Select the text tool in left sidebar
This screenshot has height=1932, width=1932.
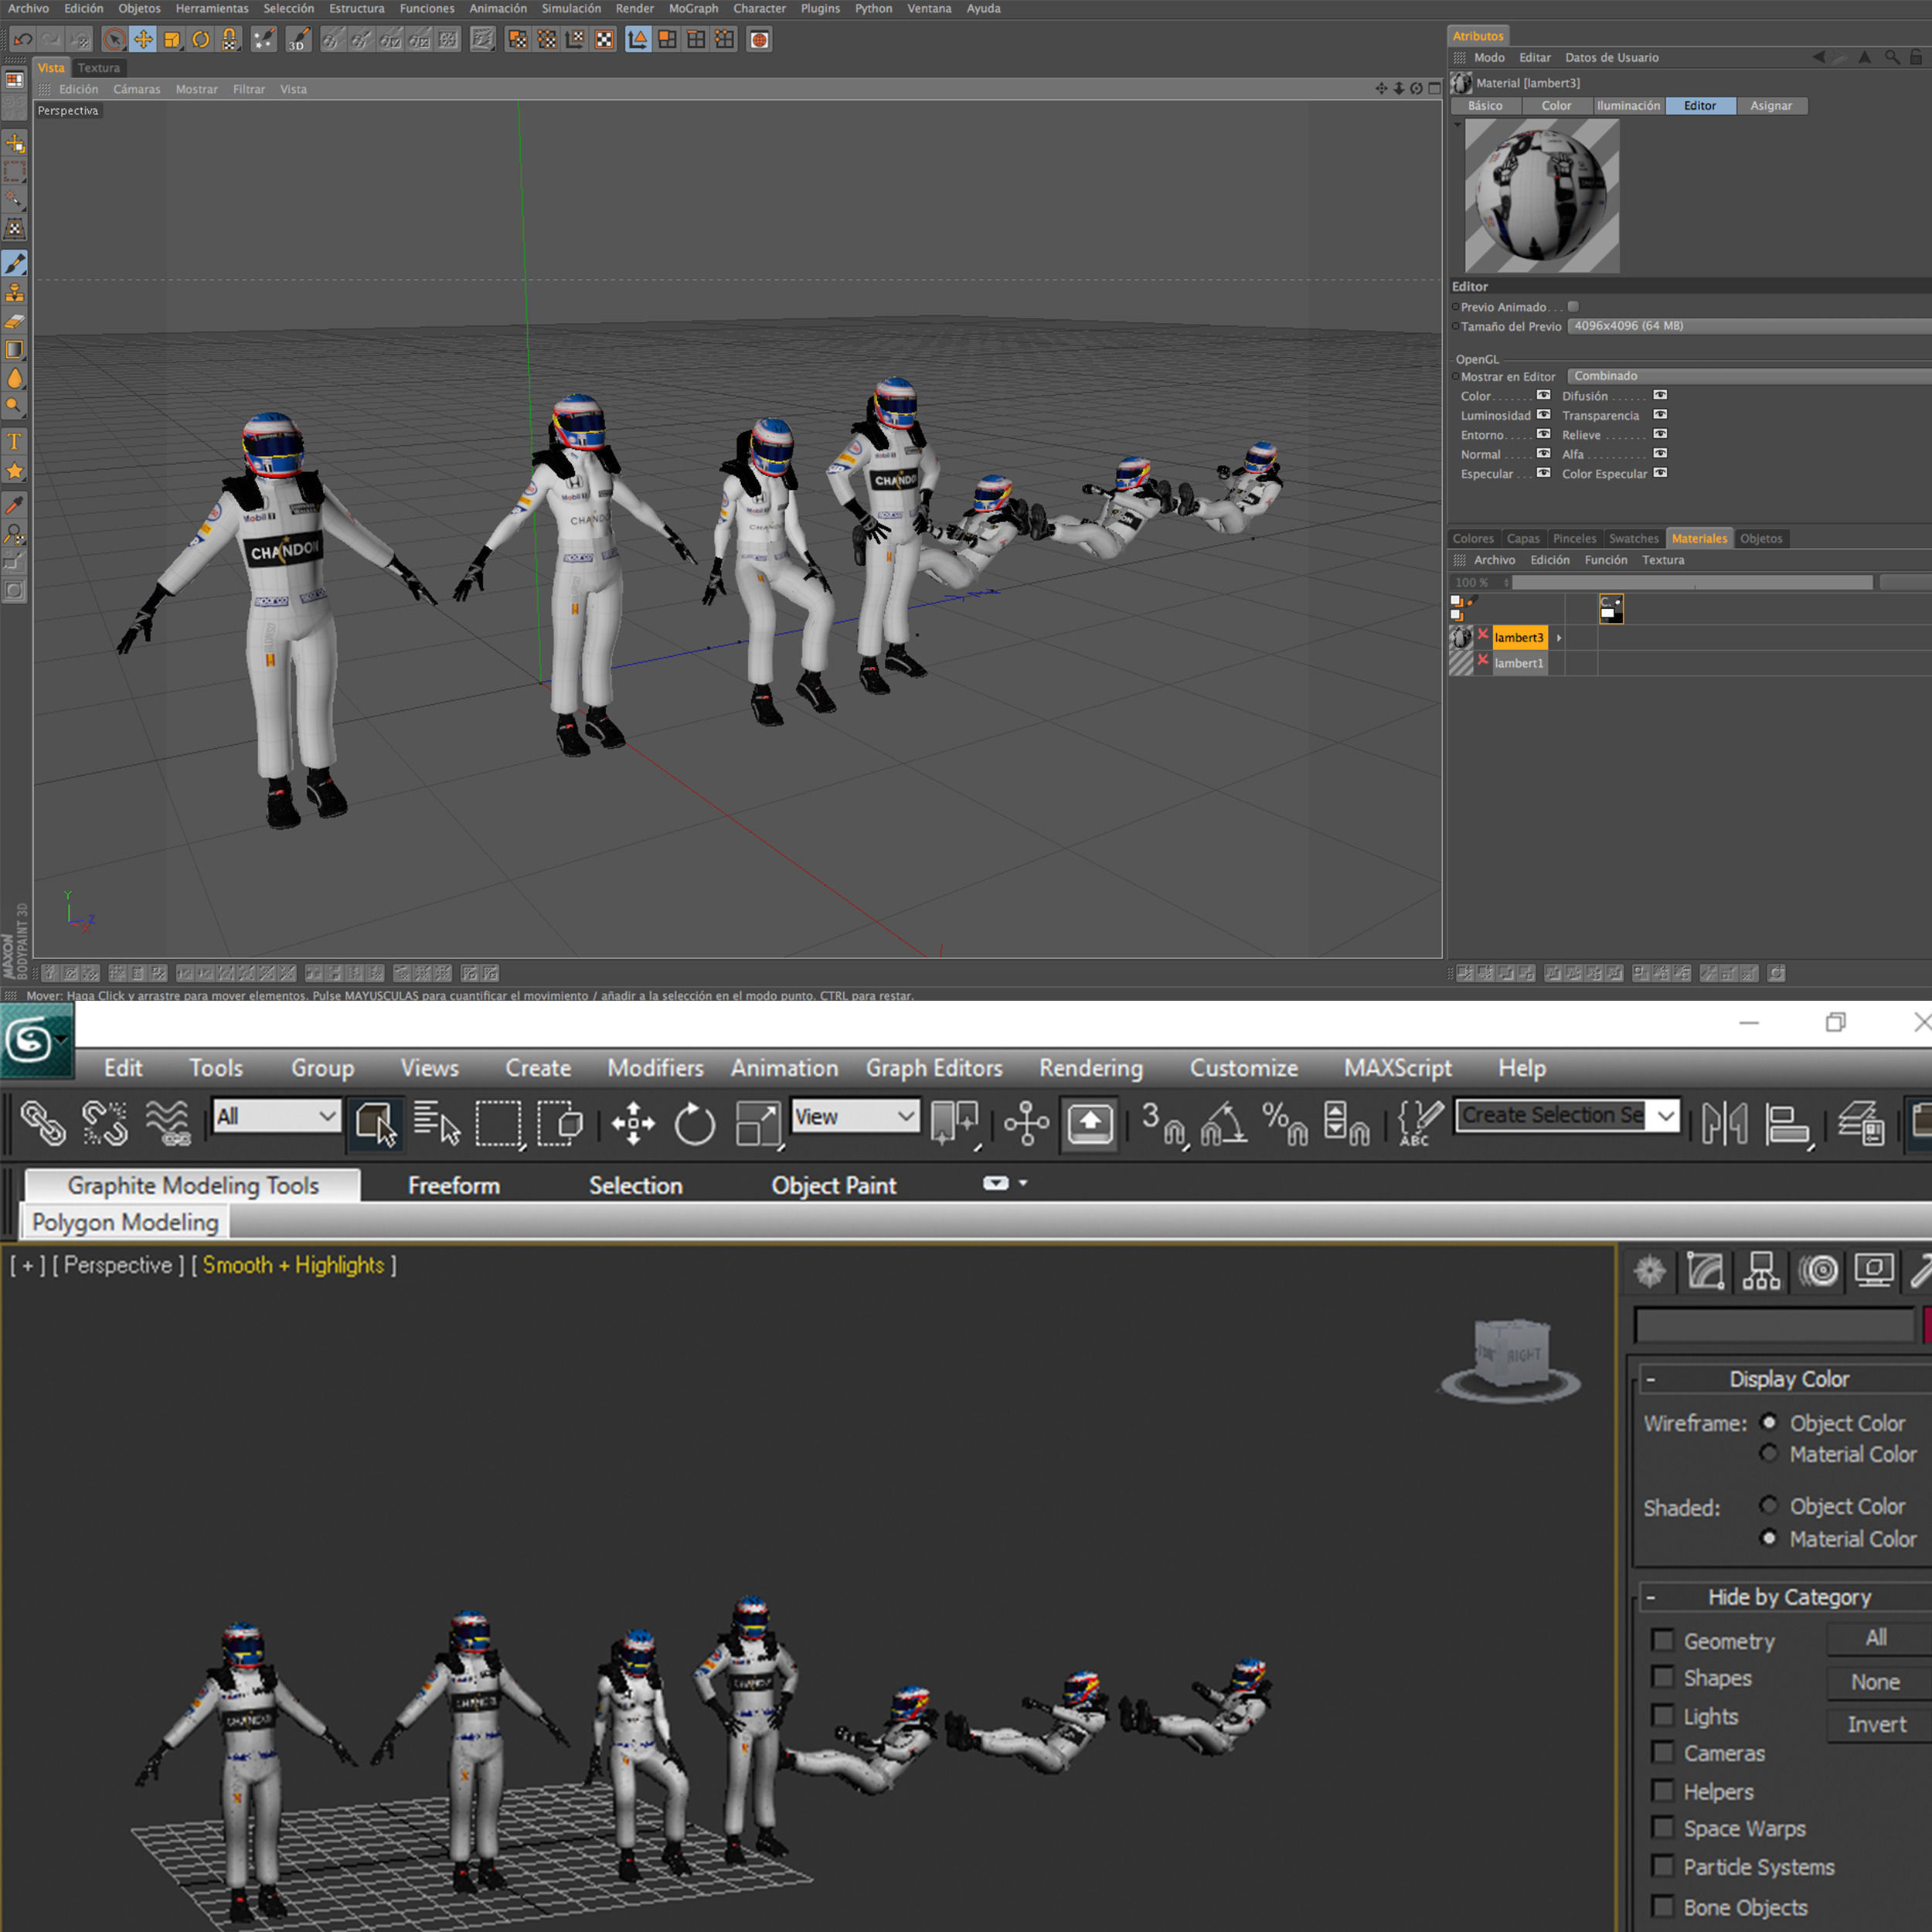(15, 441)
